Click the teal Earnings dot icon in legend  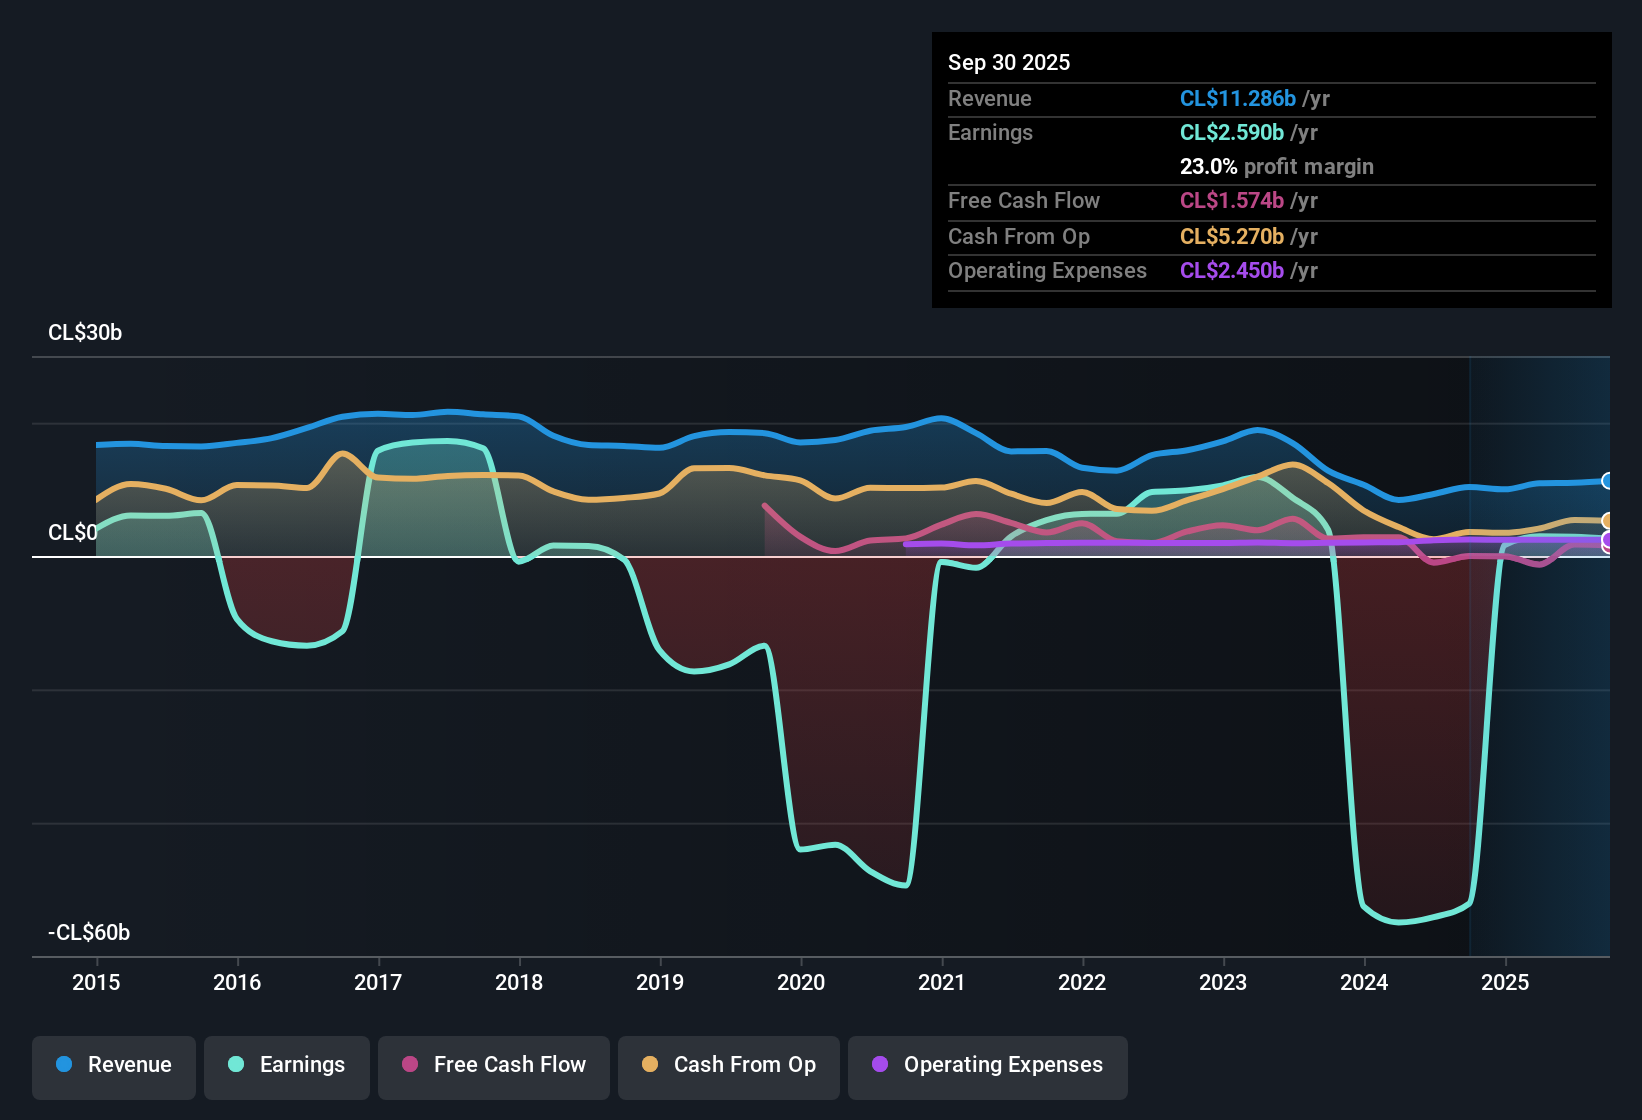pos(236,1066)
